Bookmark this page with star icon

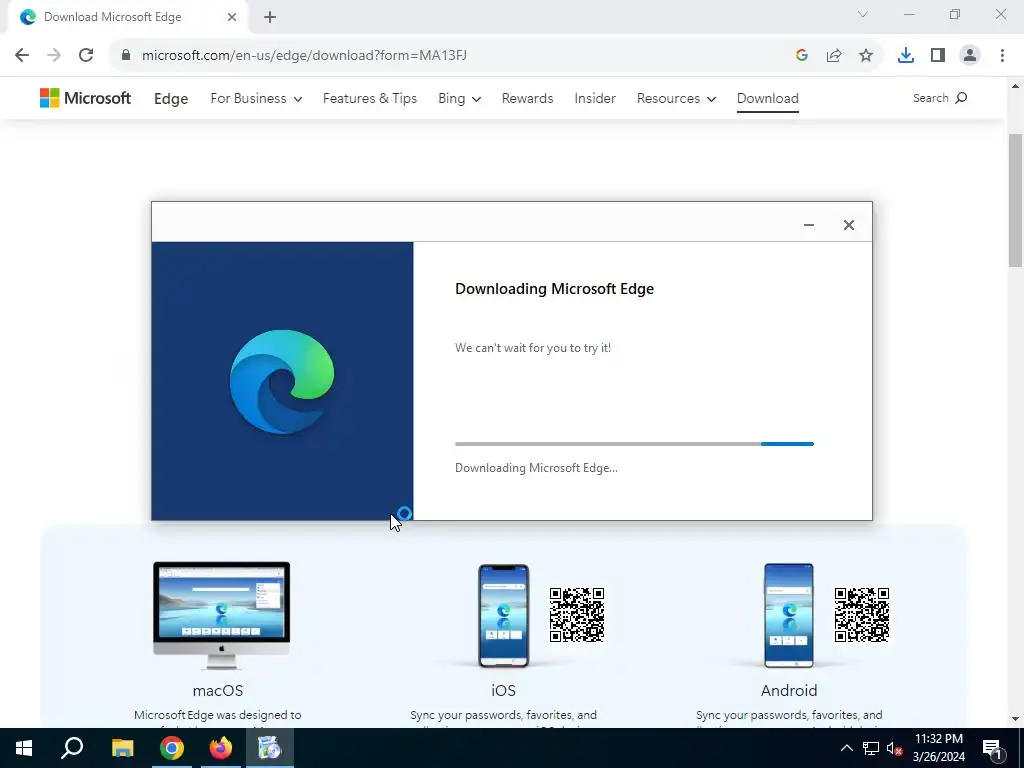click(866, 56)
